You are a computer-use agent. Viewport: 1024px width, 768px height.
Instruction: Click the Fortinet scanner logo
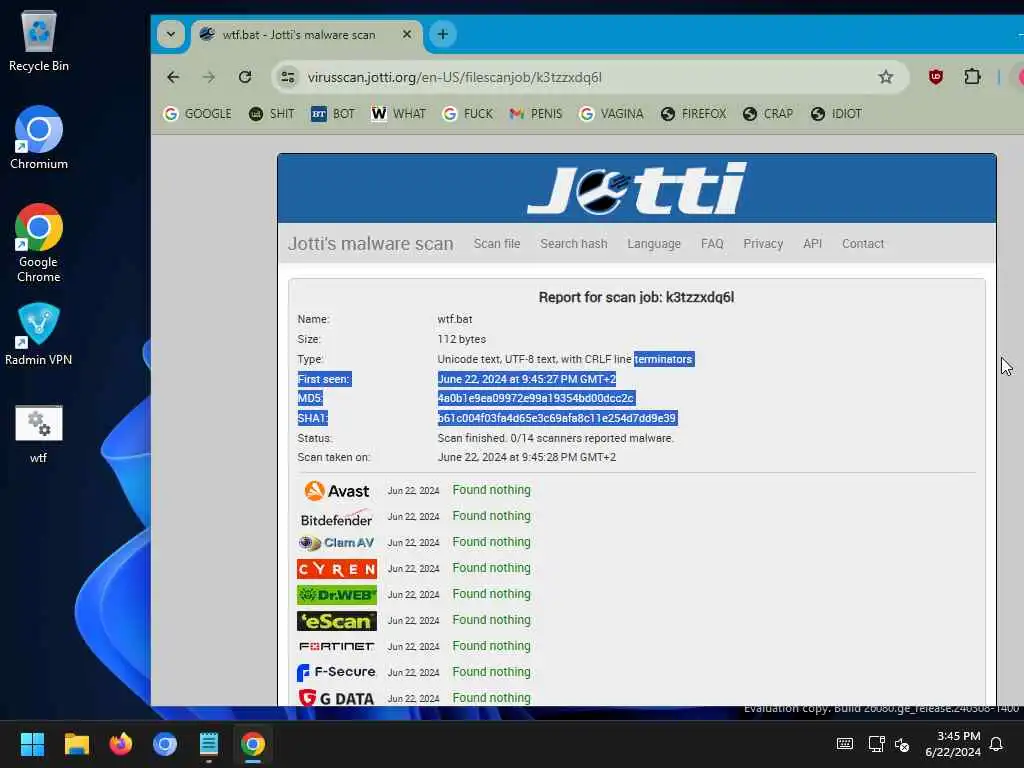coord(337,647)
